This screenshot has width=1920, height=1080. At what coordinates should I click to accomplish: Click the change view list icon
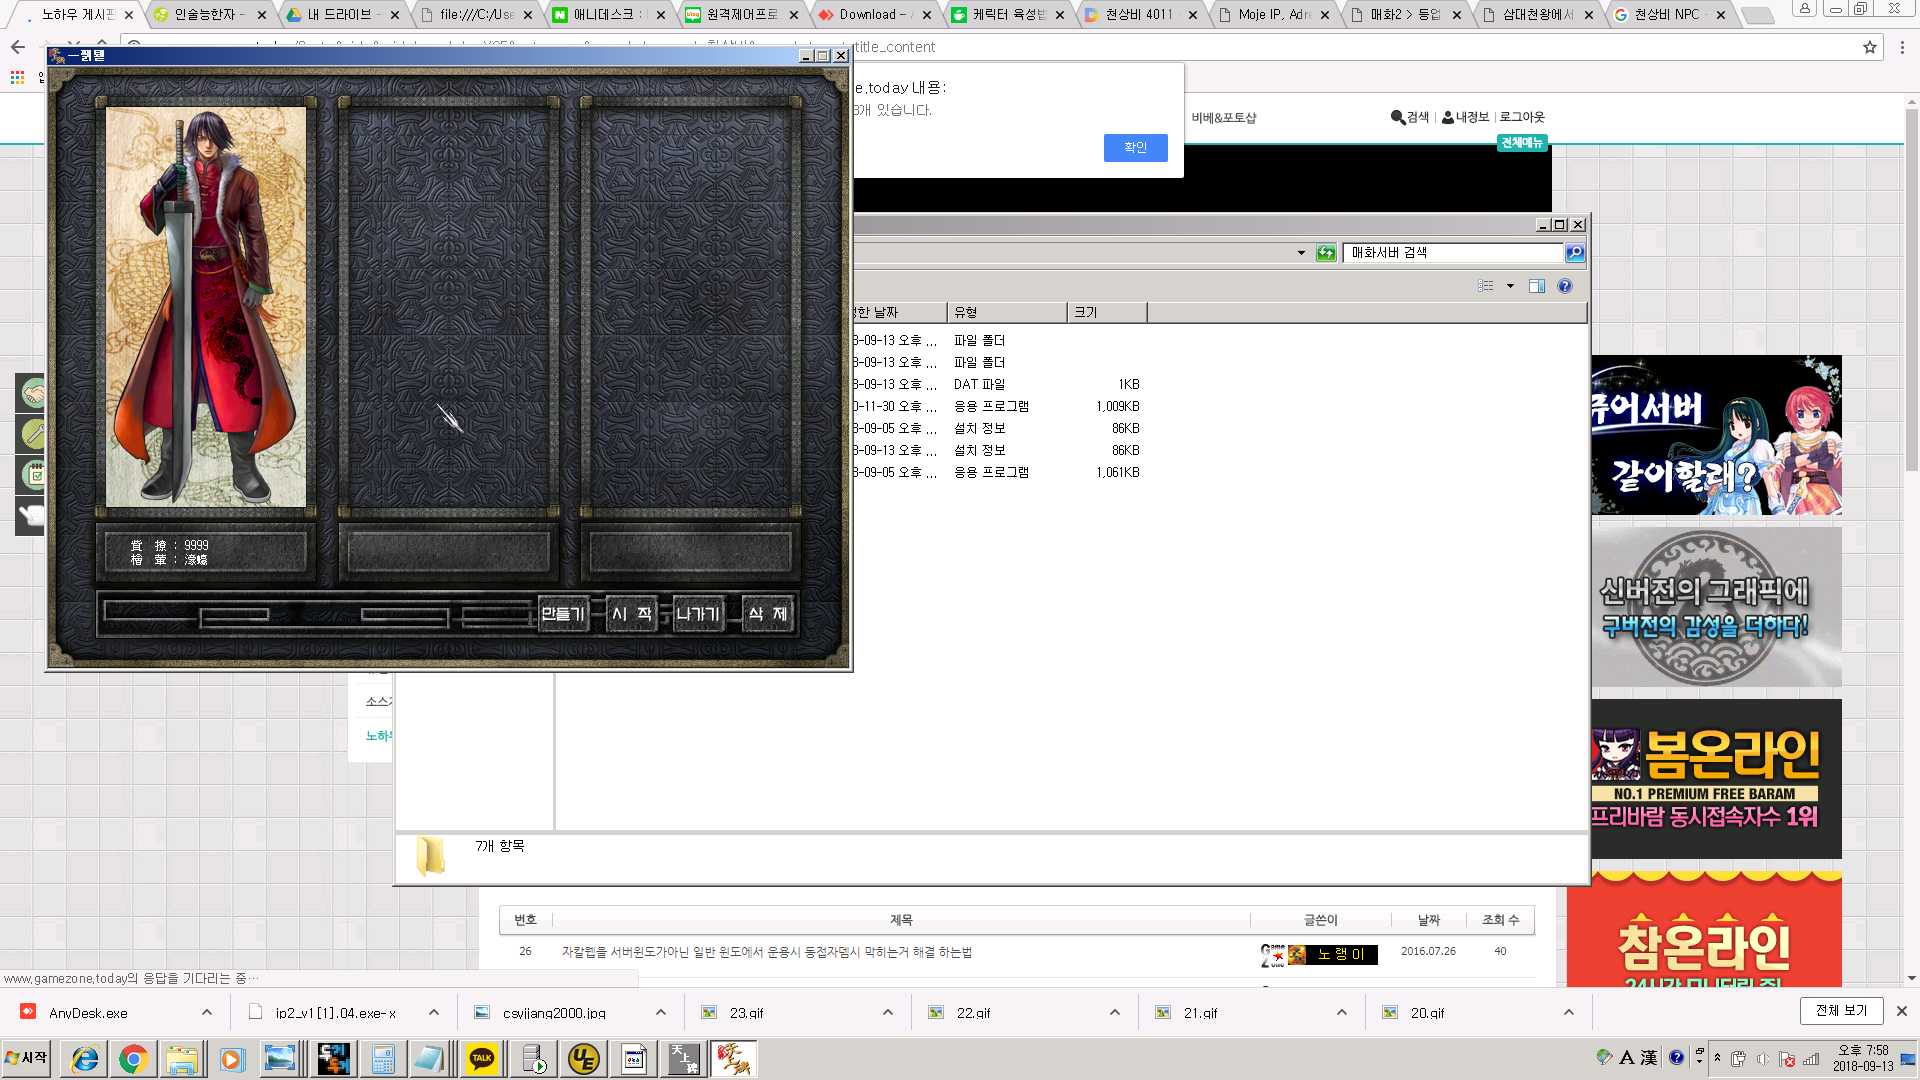pos(1486,286)
